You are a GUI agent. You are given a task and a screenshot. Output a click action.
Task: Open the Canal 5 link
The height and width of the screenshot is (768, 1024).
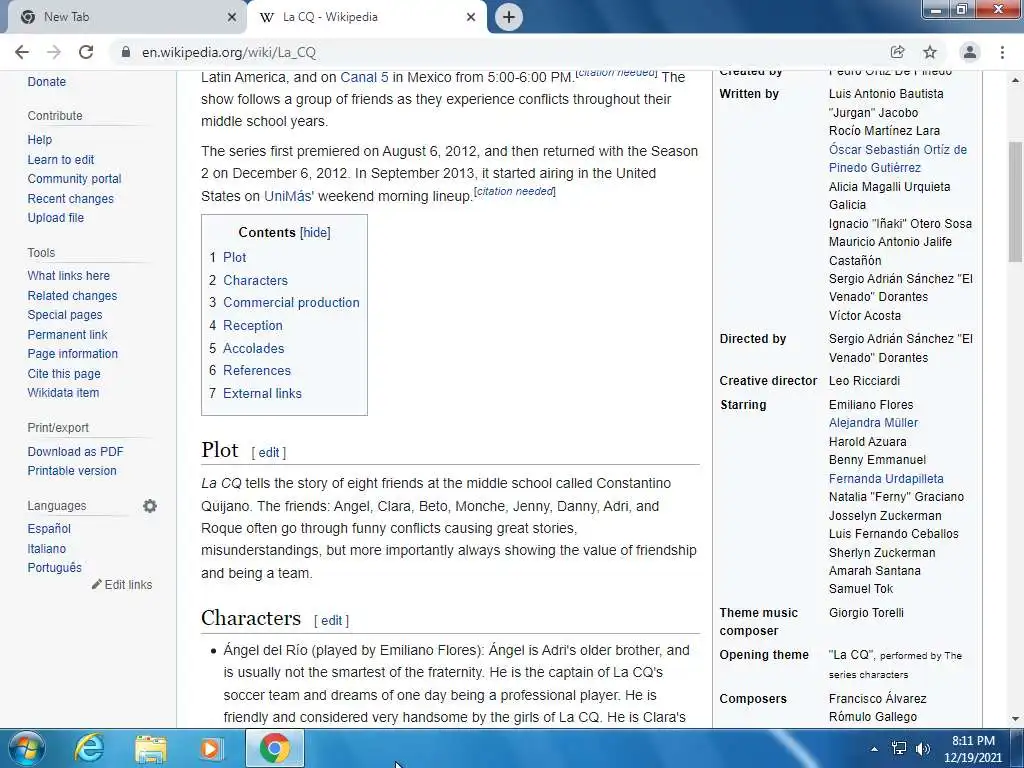click(x=364, y=77)
